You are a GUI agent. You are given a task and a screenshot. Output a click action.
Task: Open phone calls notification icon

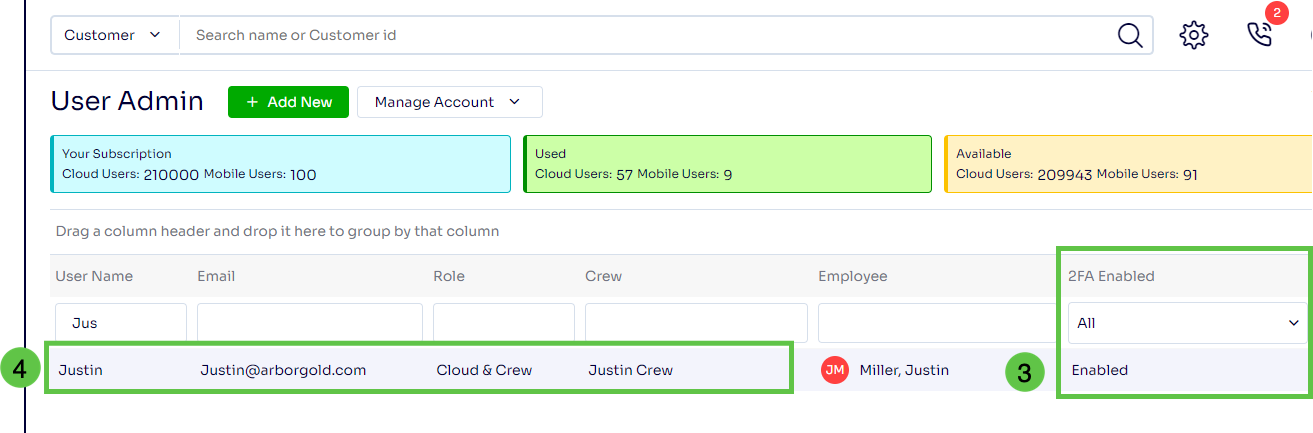point(1260,34)
